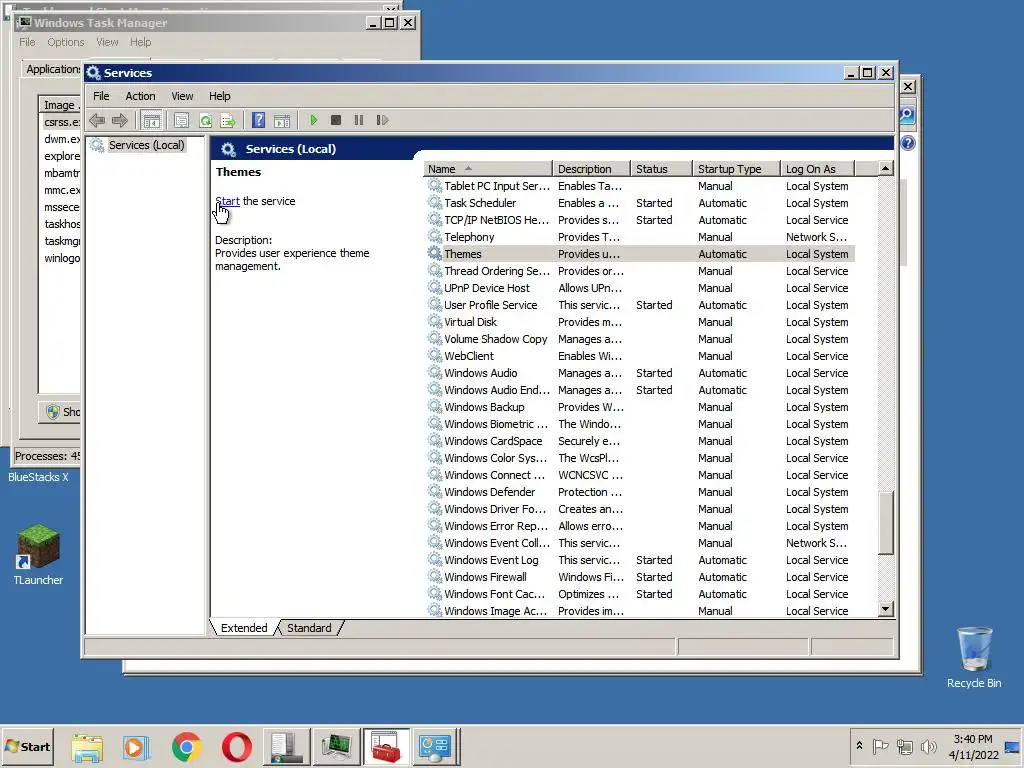Open the Help menu in Services
The width and height of the screenshot is (1024, 768).
click(x=219, y=96)
